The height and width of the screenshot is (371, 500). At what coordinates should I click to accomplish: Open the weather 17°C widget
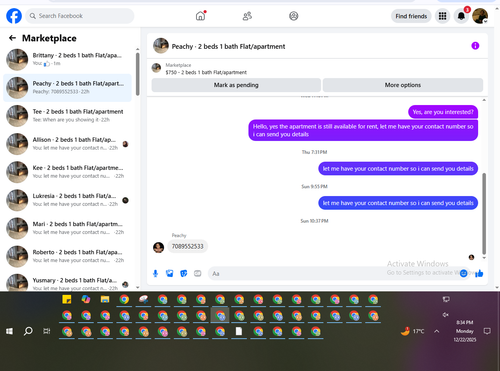413,331
